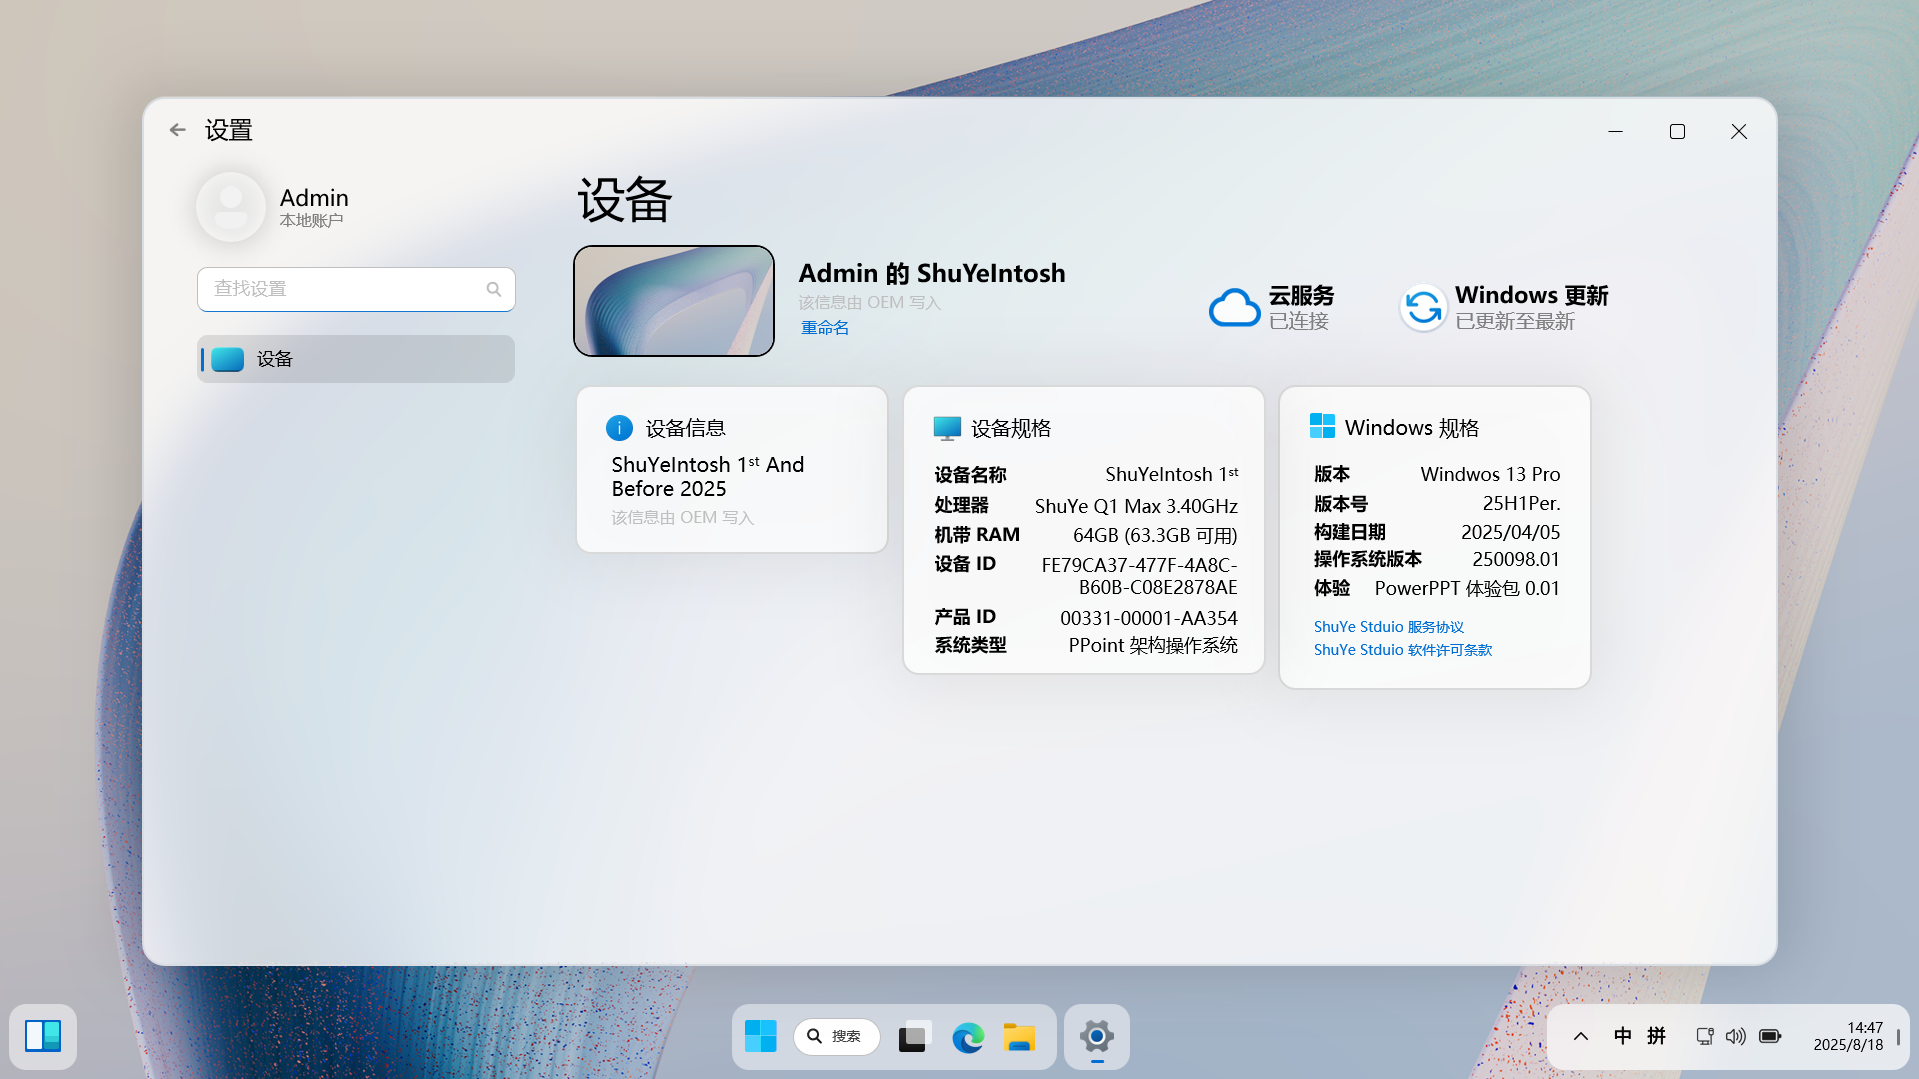Image resolution: width=1919 pixels, height=1079 pixels.
Task: Click the device info blue icon
Action: 619,428
